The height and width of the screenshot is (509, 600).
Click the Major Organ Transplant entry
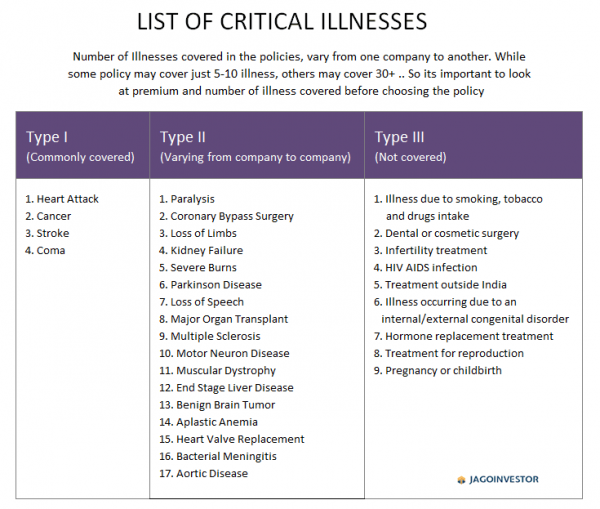tap(224, 320)
